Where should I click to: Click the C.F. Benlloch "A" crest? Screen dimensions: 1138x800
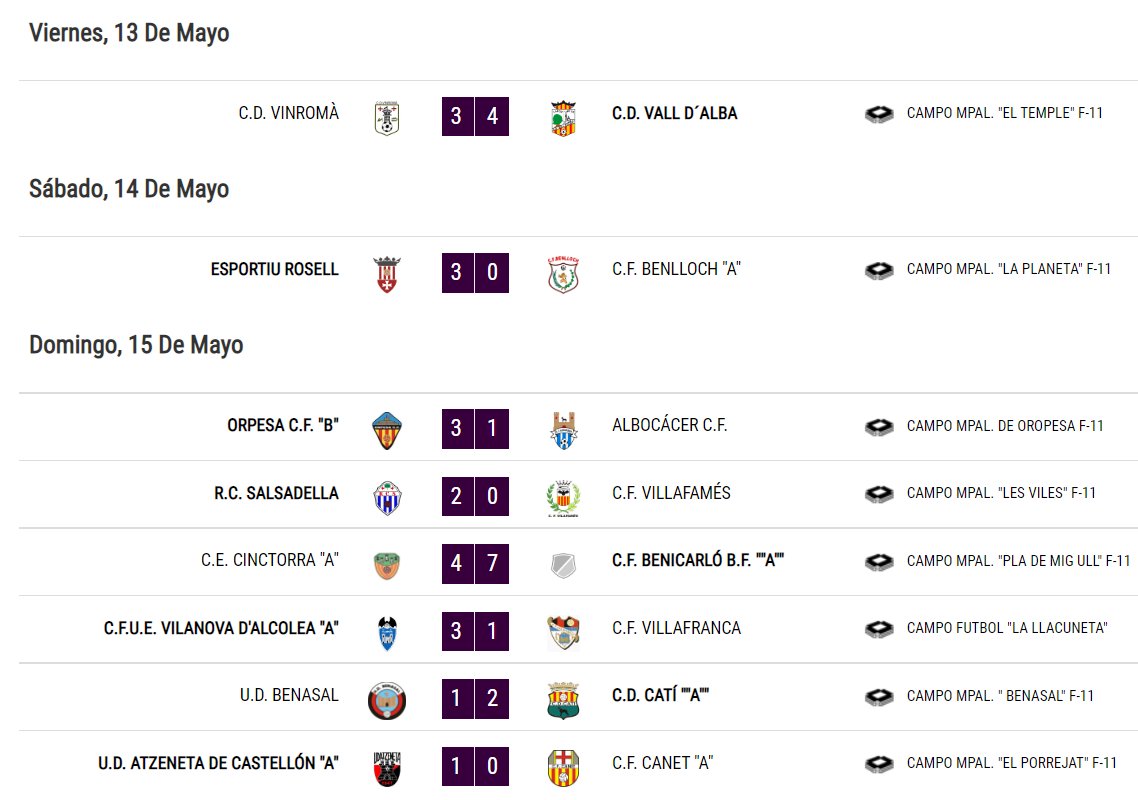(x=563, y=274)
